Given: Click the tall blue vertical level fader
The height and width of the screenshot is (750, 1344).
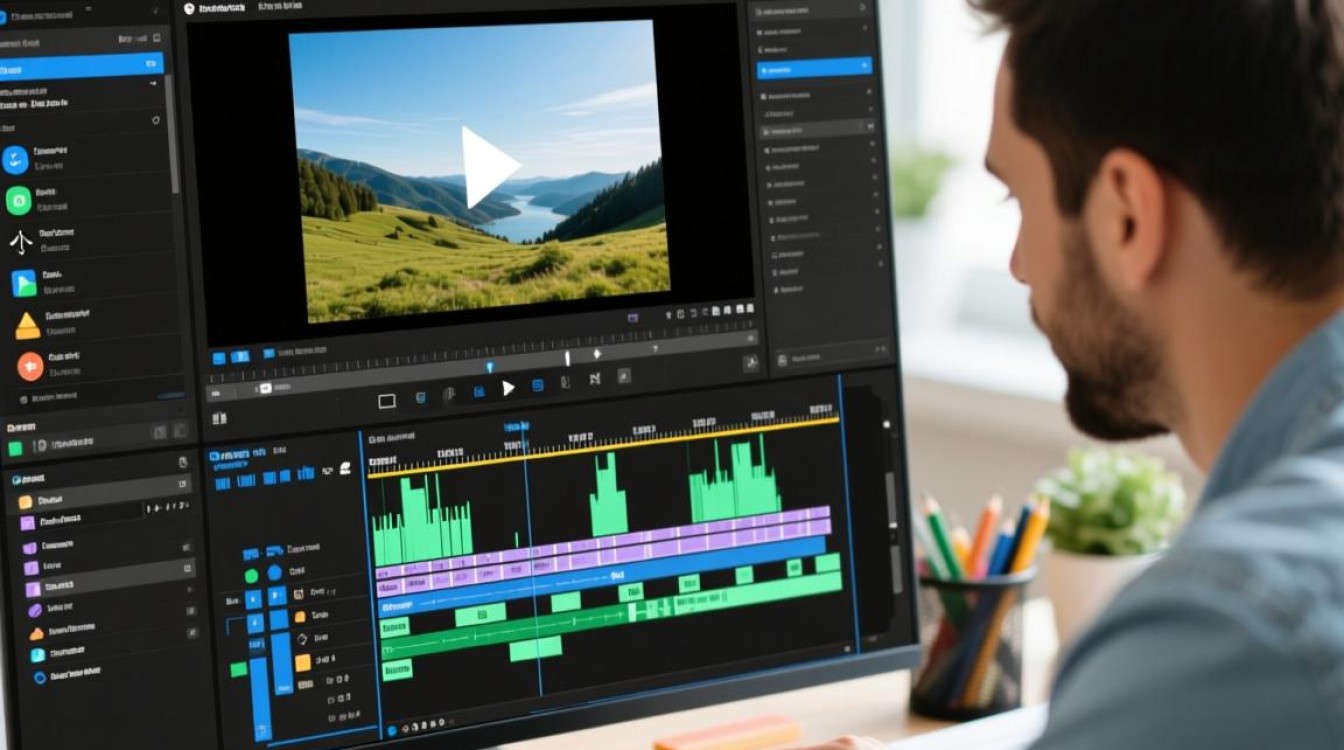Looking at the screenshot, I should tap(259, 698).
